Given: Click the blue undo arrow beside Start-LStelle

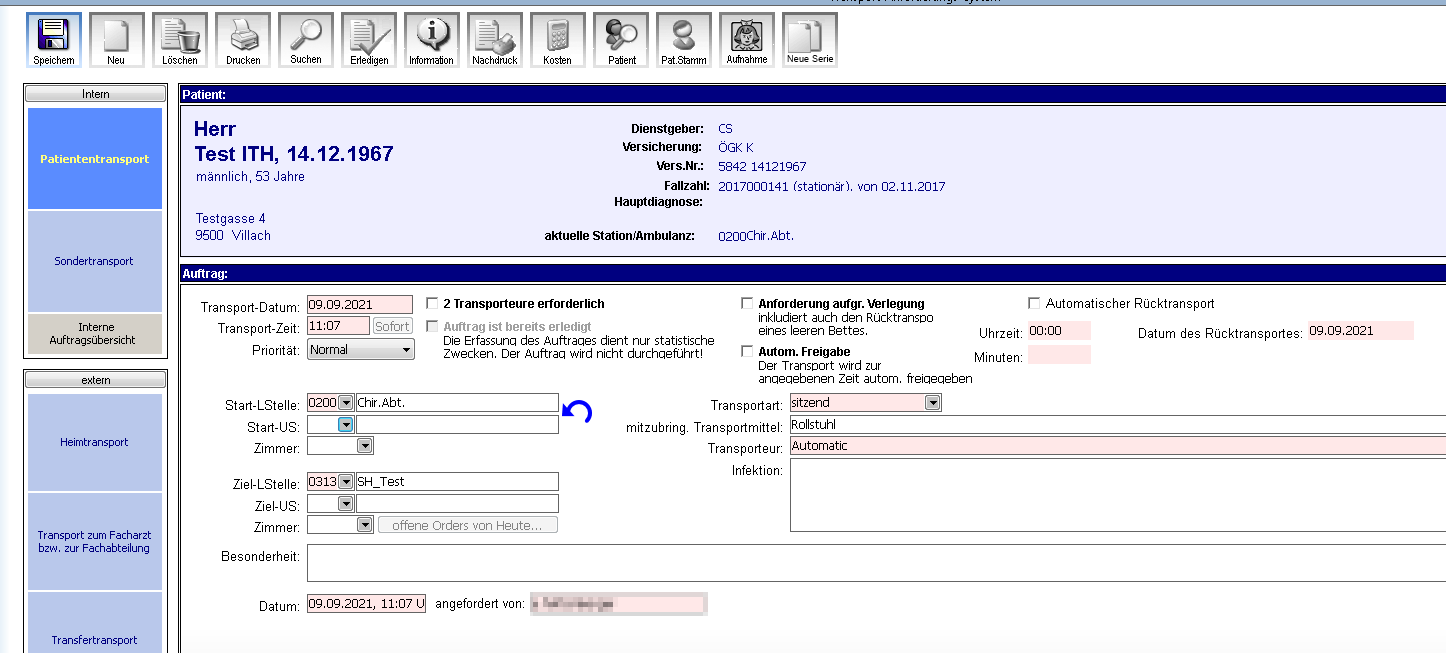Looking at the screenshot, I should click(578, 410).
